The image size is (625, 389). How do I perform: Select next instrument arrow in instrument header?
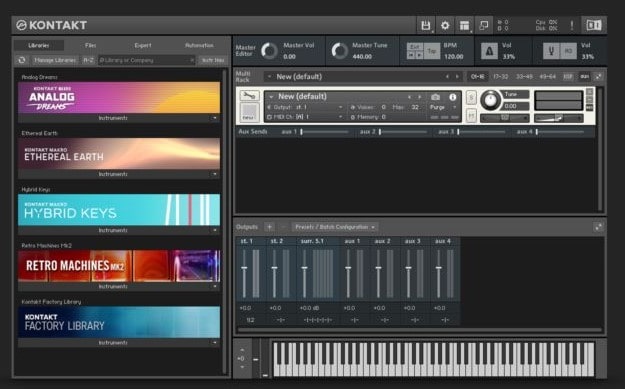[419, 97]
